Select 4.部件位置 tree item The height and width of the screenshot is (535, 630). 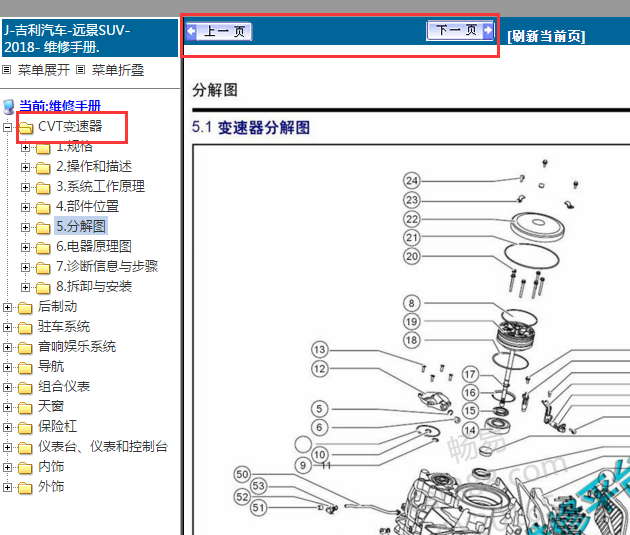pos(88,206)
